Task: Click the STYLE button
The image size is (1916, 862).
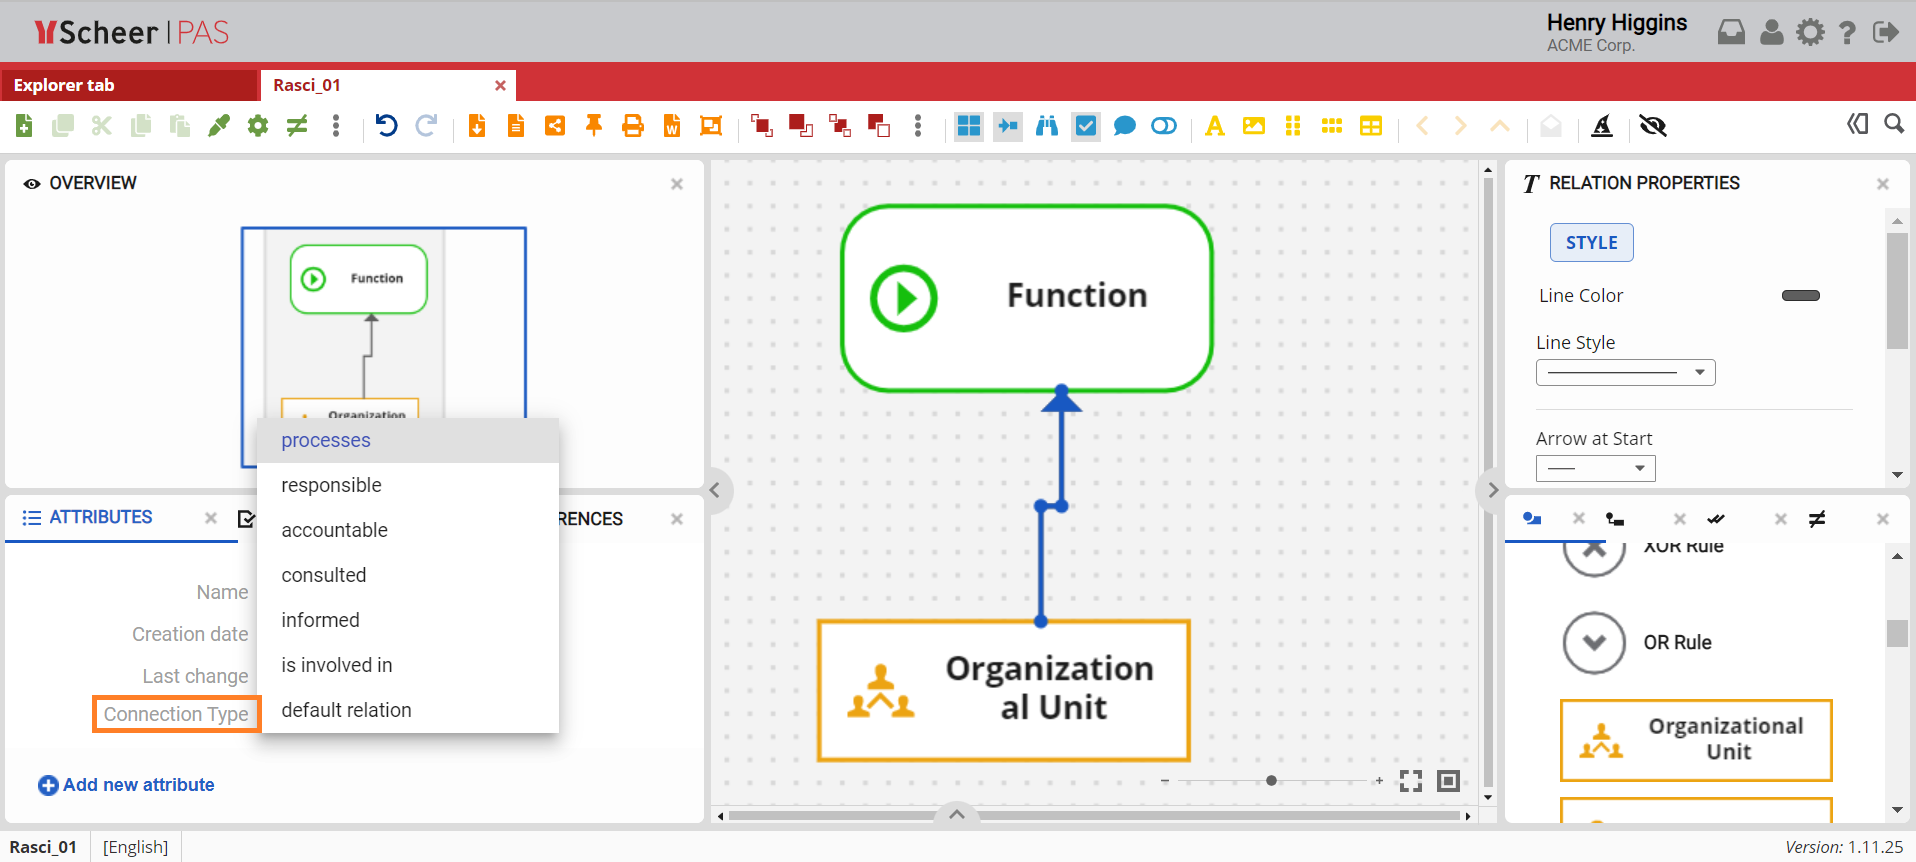Action: [1591, 243]
